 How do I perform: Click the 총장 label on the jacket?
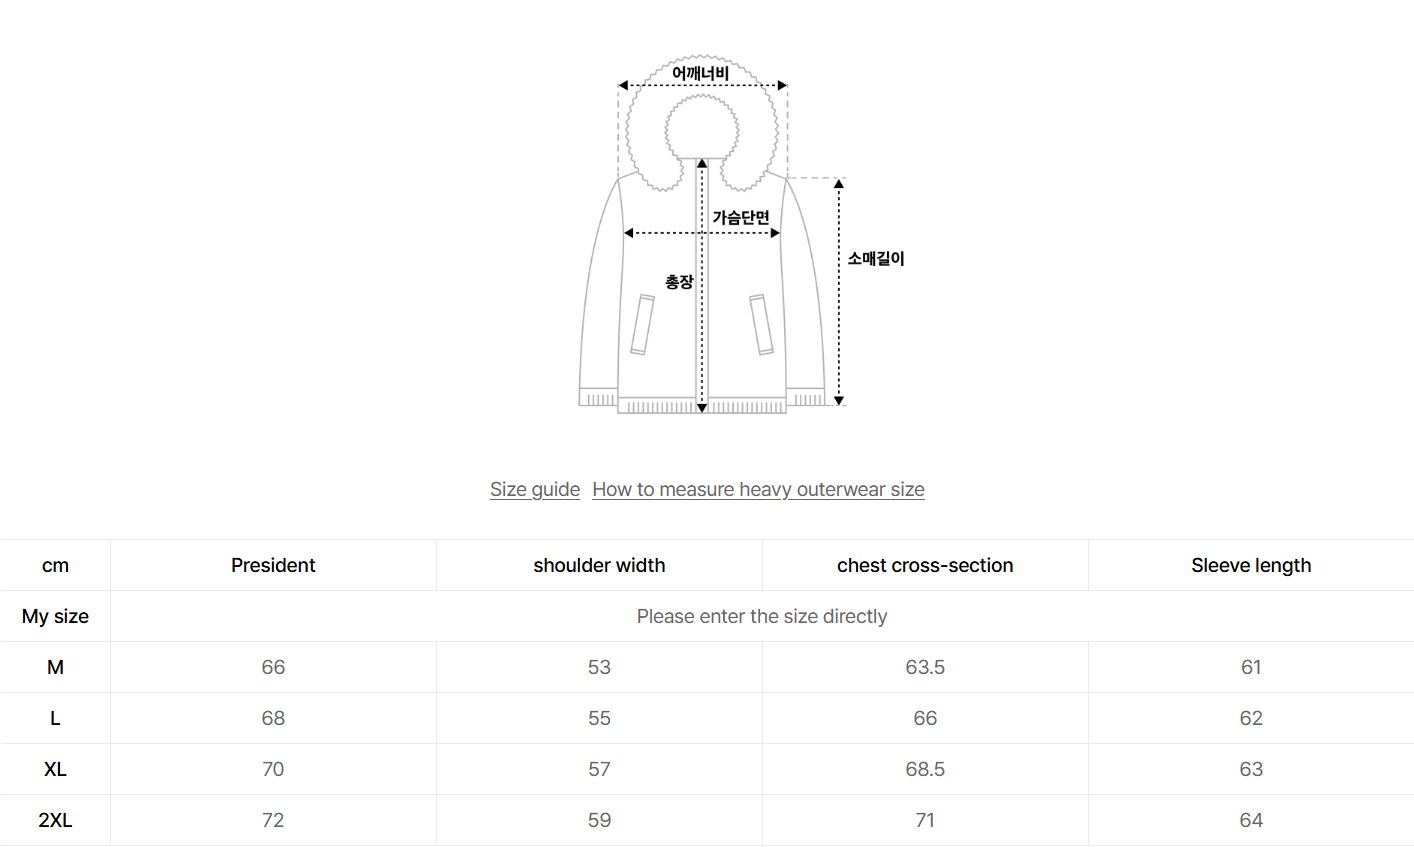pos(679,282)
